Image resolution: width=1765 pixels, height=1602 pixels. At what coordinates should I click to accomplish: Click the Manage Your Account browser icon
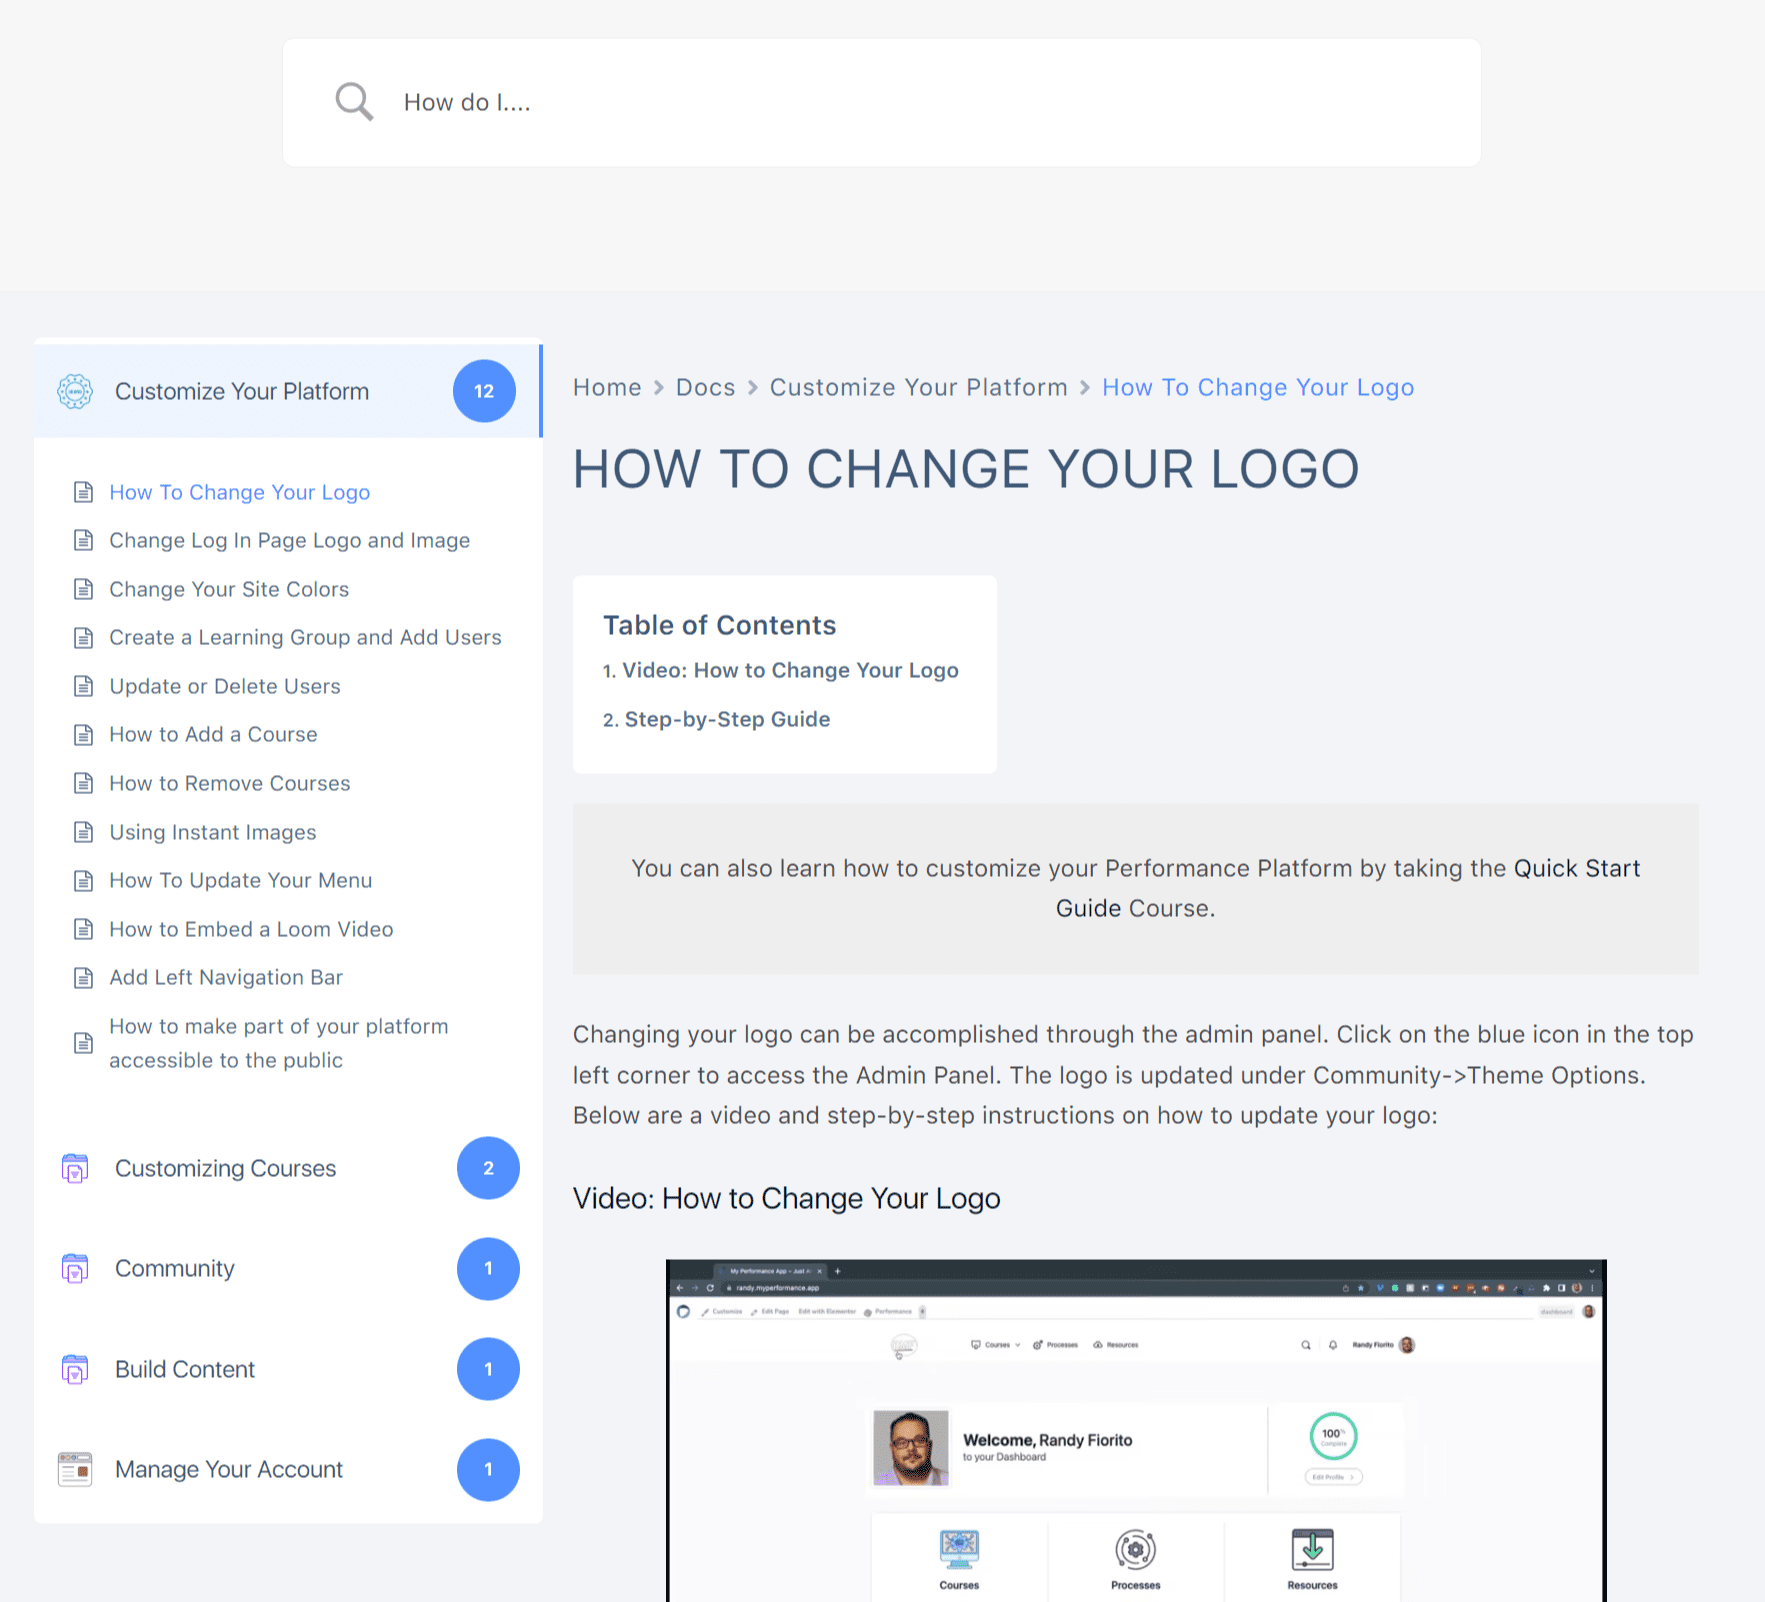75,1469
